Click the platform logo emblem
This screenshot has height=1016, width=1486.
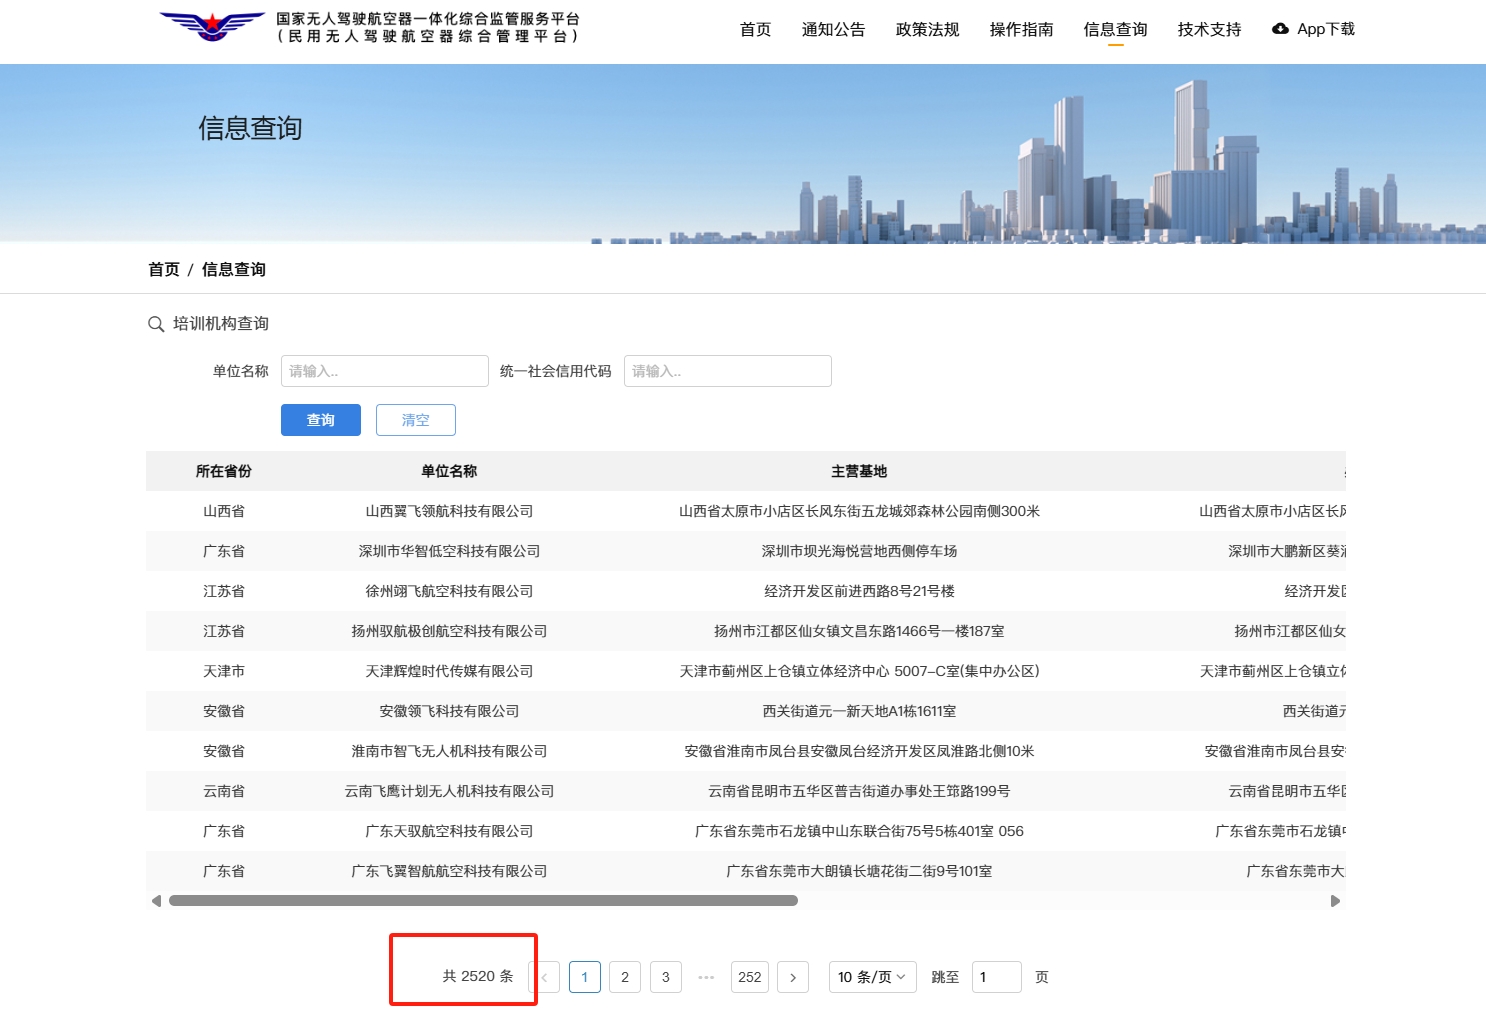pos(212,26)
